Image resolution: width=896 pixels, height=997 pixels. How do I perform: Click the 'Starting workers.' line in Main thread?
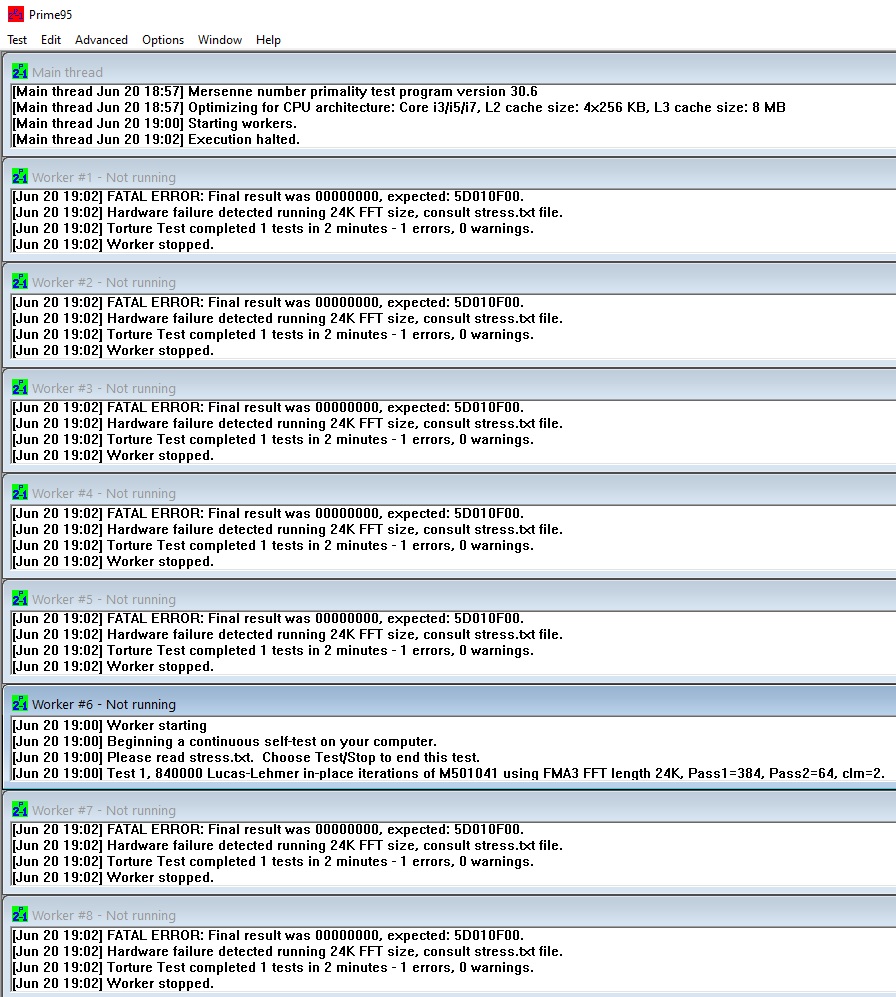point(155,123)
